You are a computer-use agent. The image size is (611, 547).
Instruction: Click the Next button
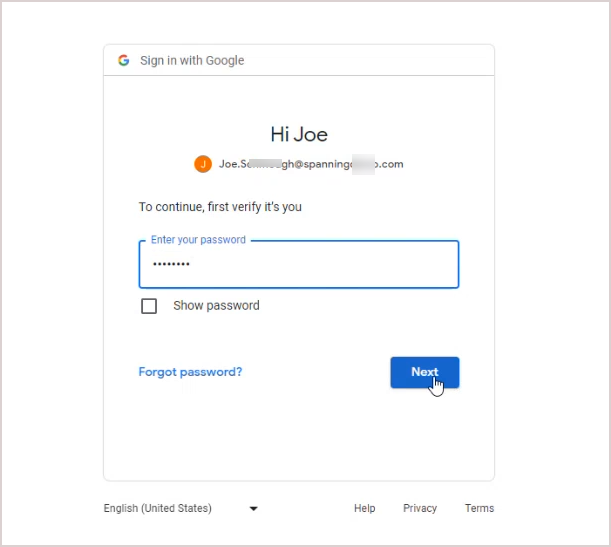click(x=425, y=372)
